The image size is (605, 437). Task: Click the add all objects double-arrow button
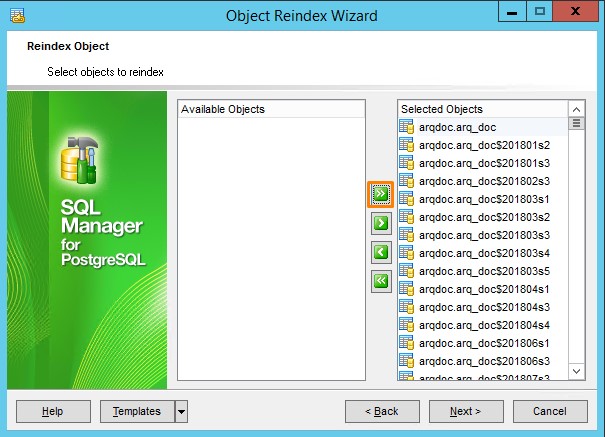pyautogui.click(x=380, y=193)
